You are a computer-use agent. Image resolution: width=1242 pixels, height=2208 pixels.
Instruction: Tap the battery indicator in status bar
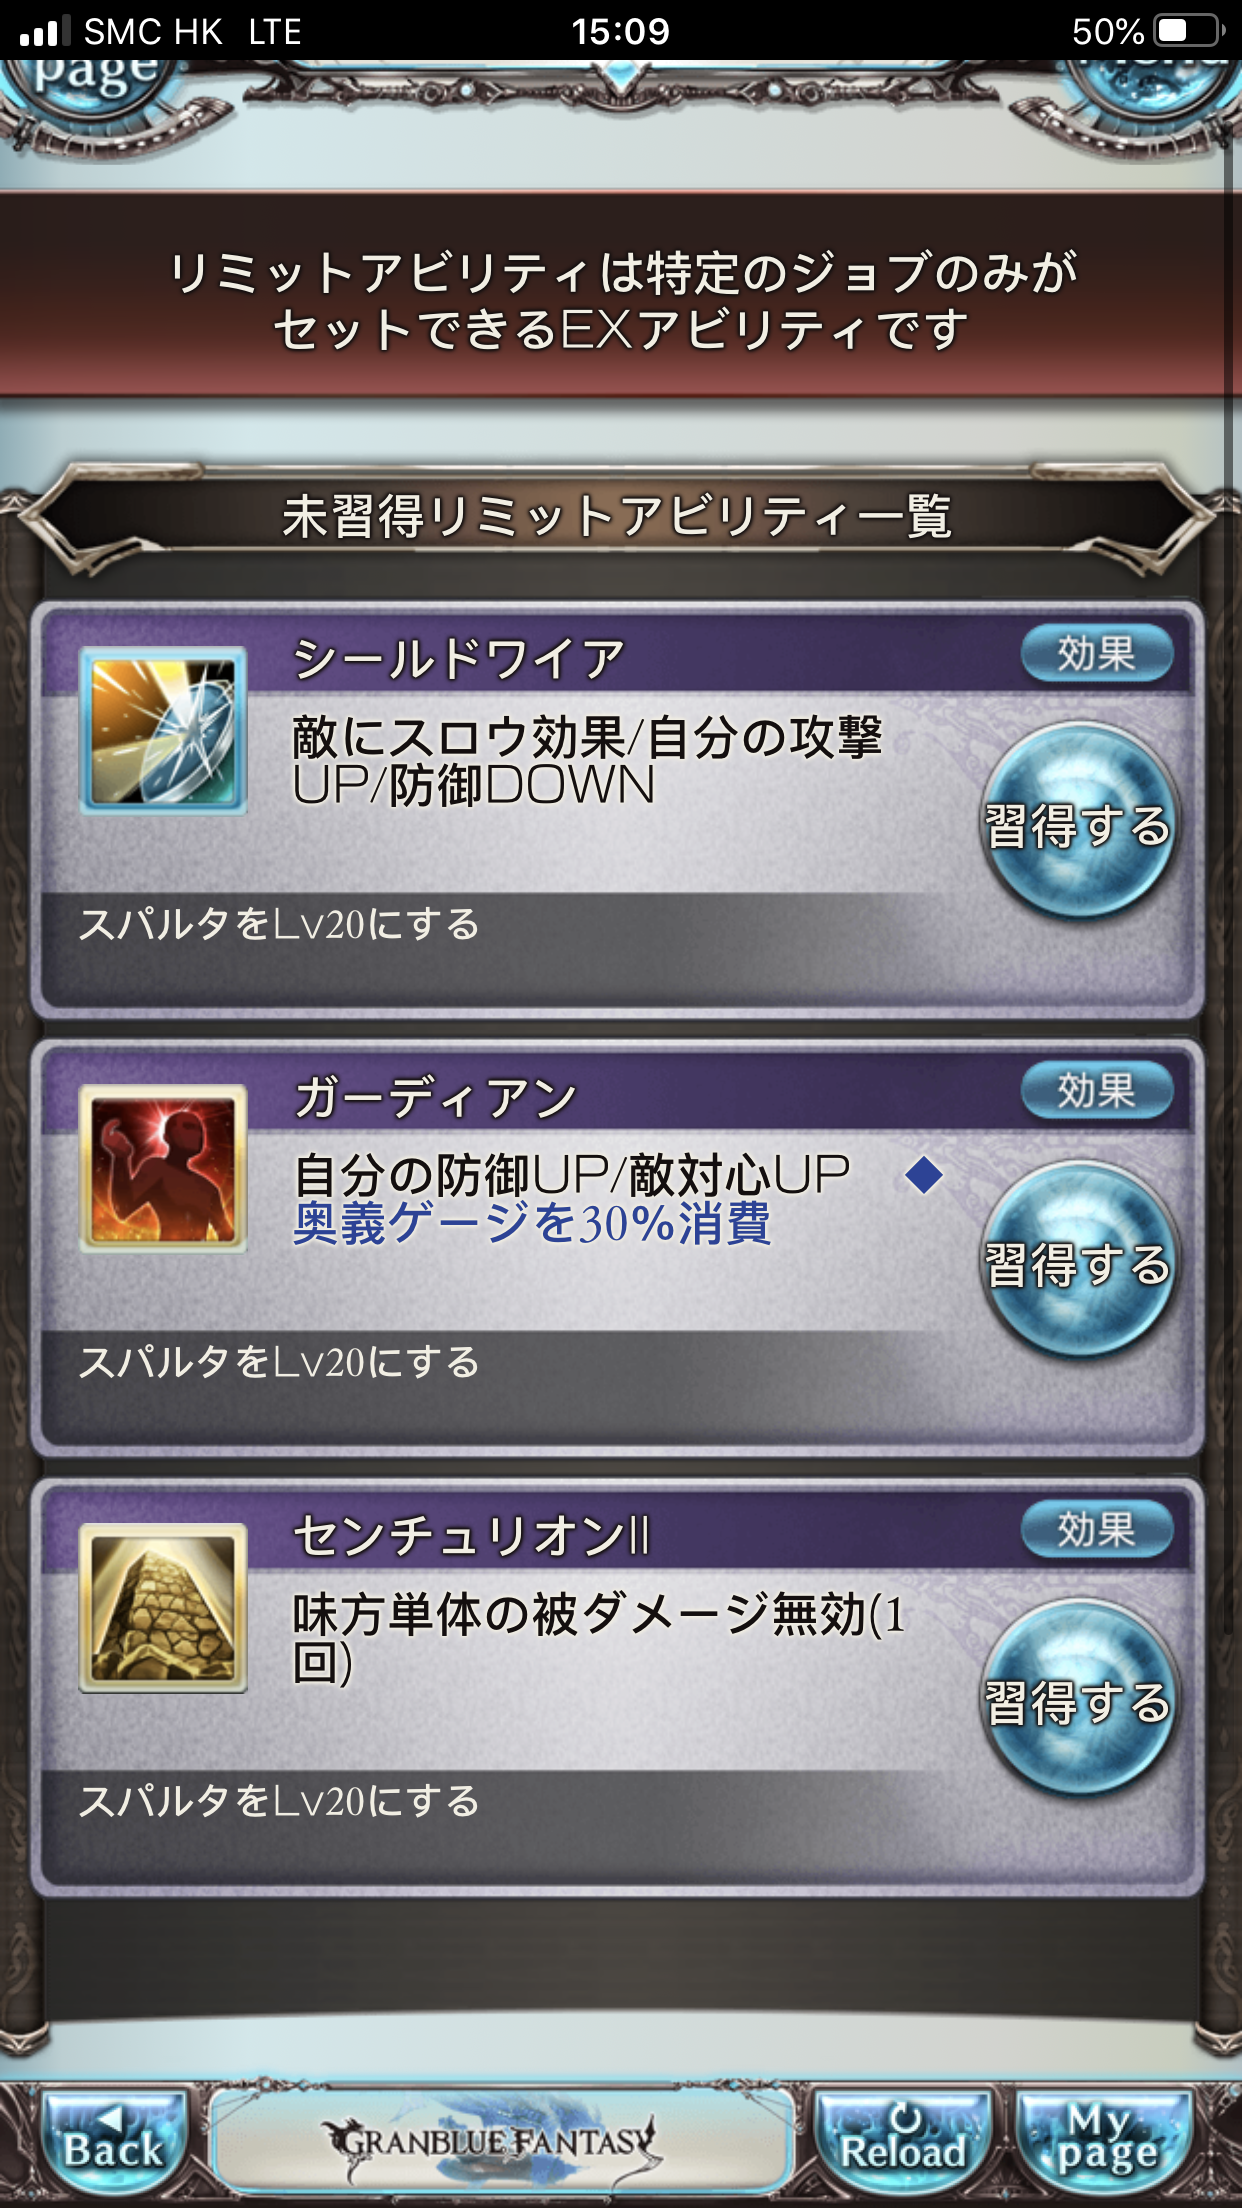1189,31
